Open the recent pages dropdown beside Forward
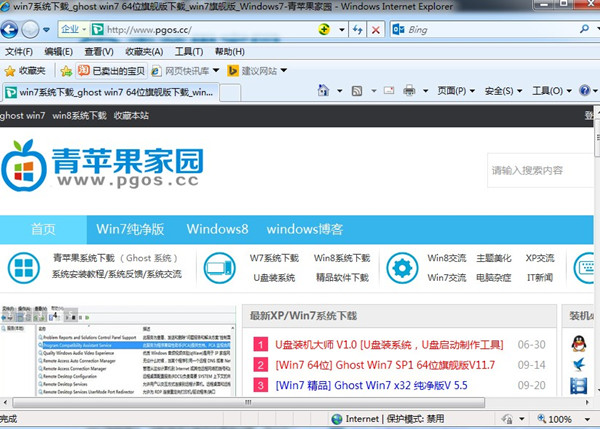 [46, 29]
